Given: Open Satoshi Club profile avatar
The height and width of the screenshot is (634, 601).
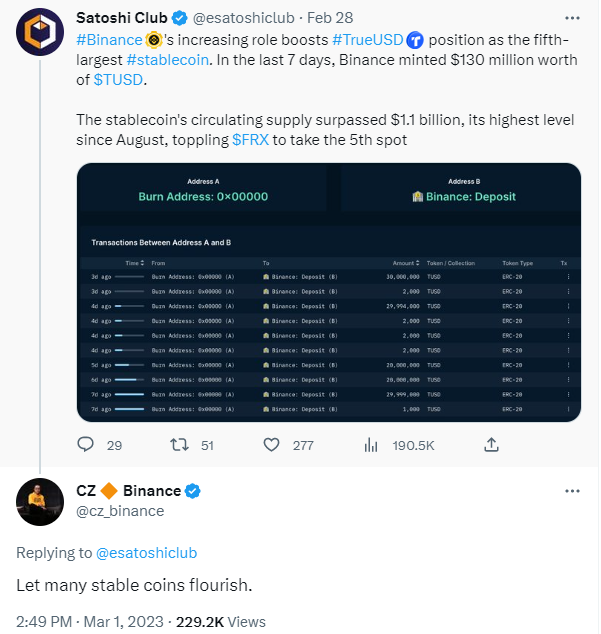Looking at the screenshot, I should 40,32.
